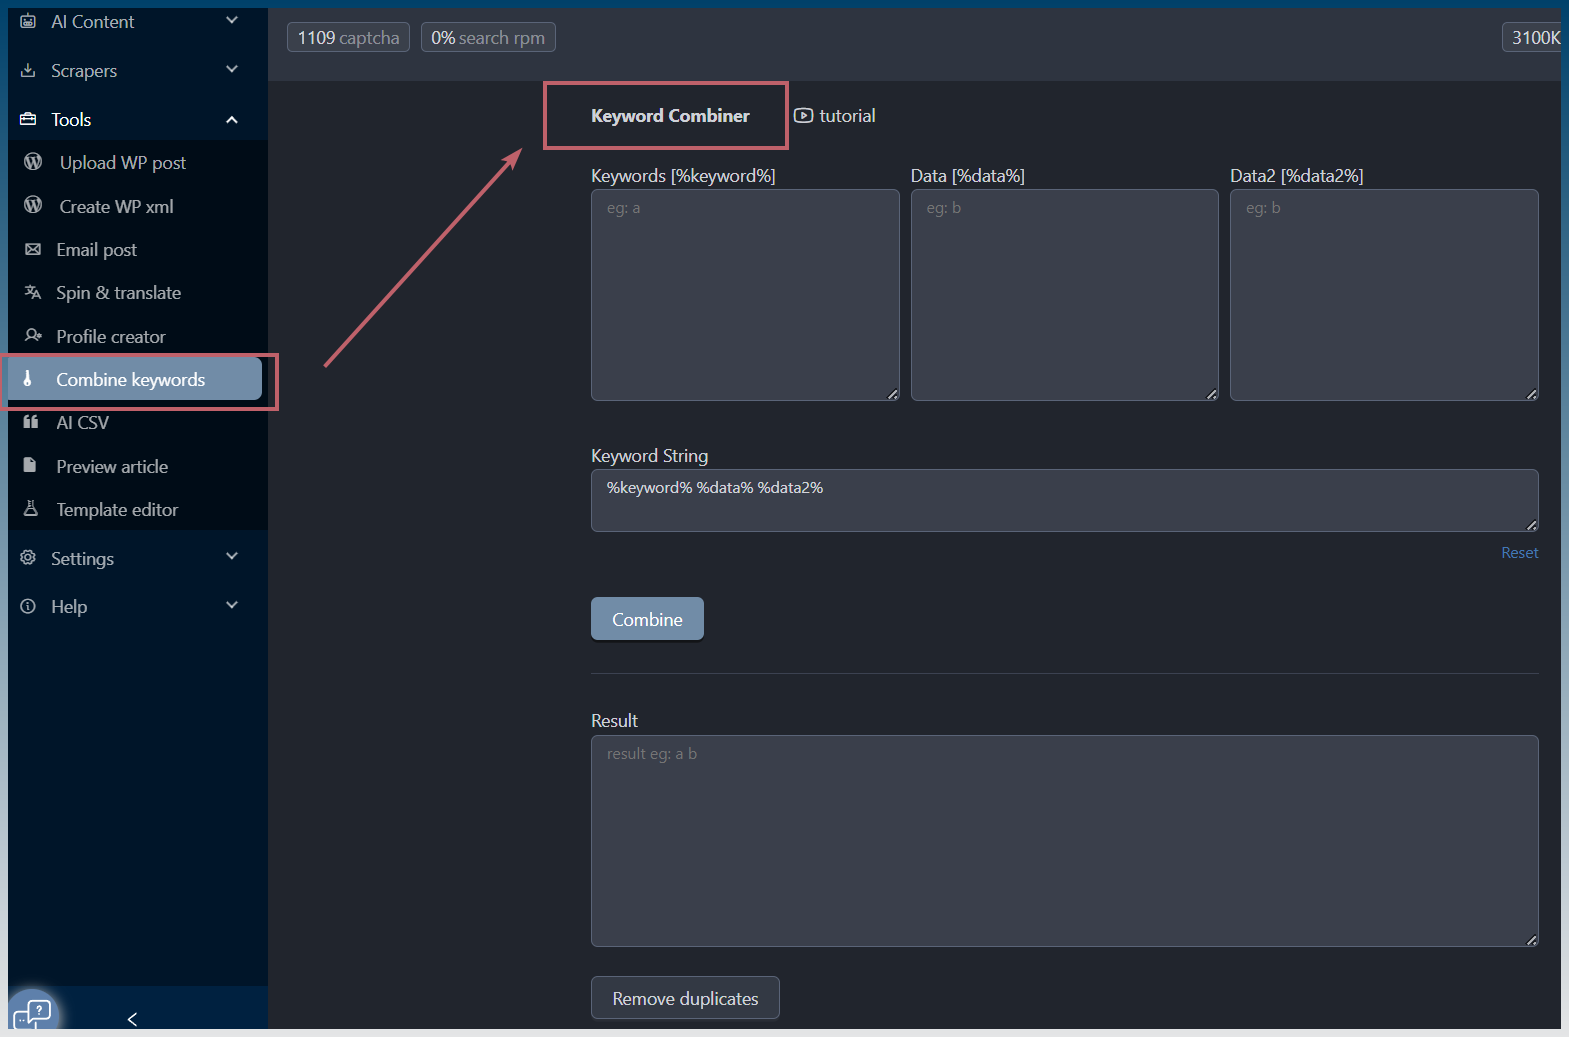
Task: Collapse the Tools menu chevron
Action: [x=232, y=120]
